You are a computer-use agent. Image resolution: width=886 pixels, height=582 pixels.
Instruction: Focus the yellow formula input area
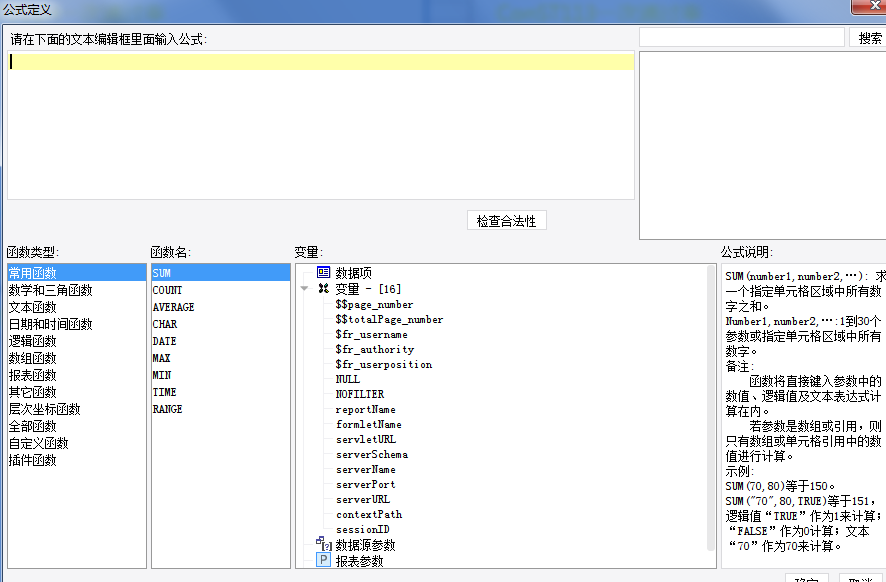tap(320, 62)
